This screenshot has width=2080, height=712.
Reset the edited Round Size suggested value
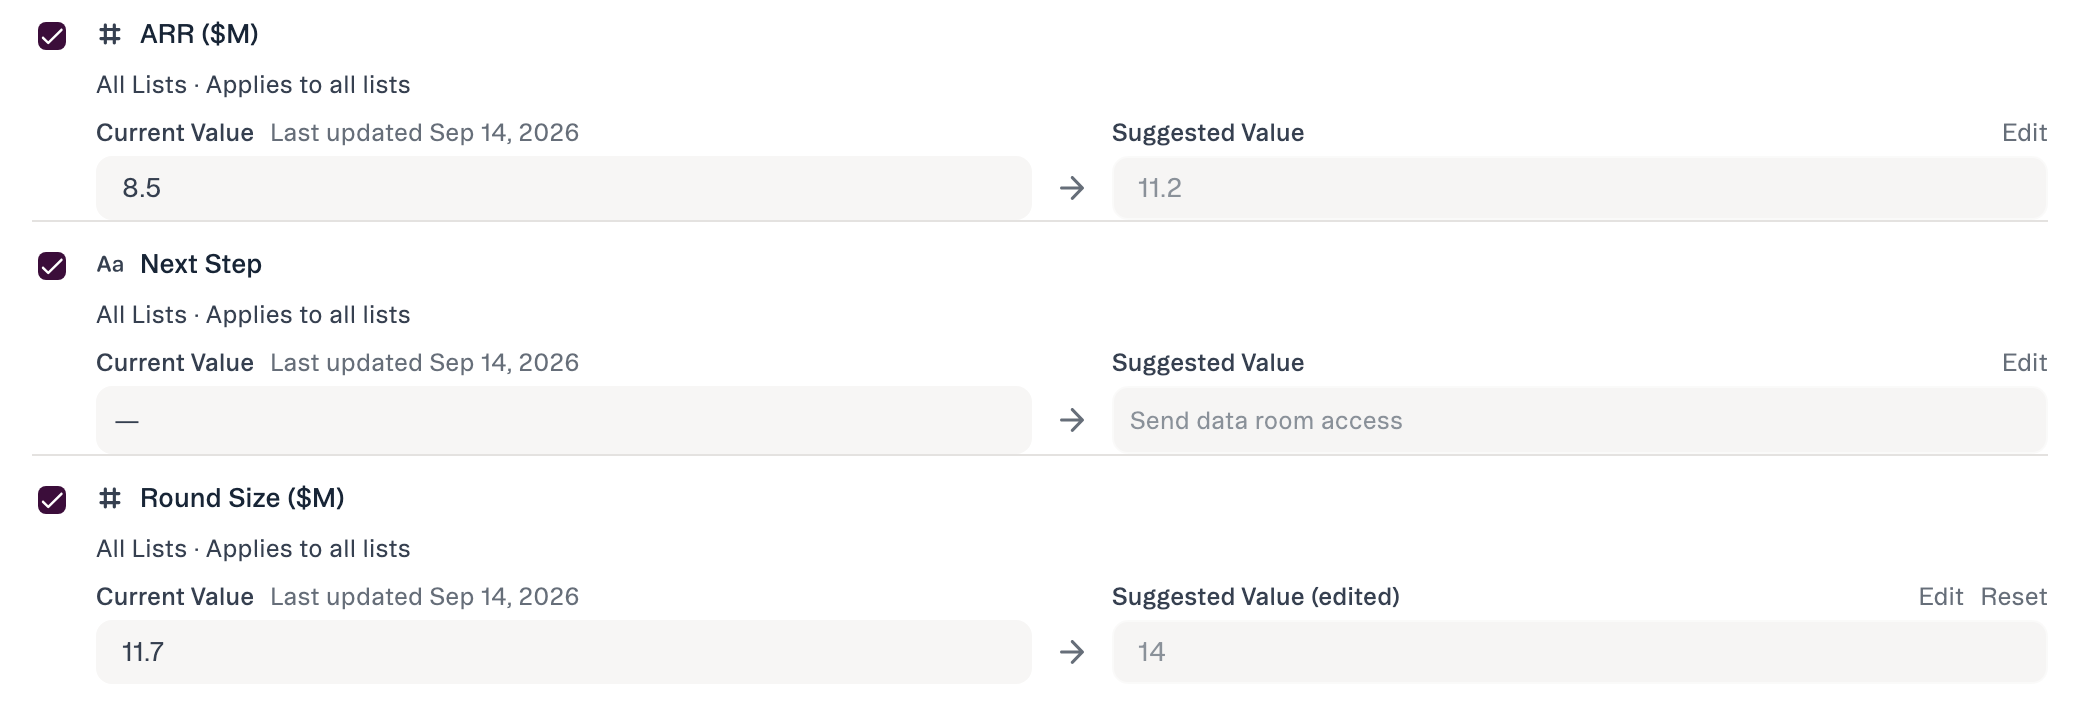tap(2013, 597)
